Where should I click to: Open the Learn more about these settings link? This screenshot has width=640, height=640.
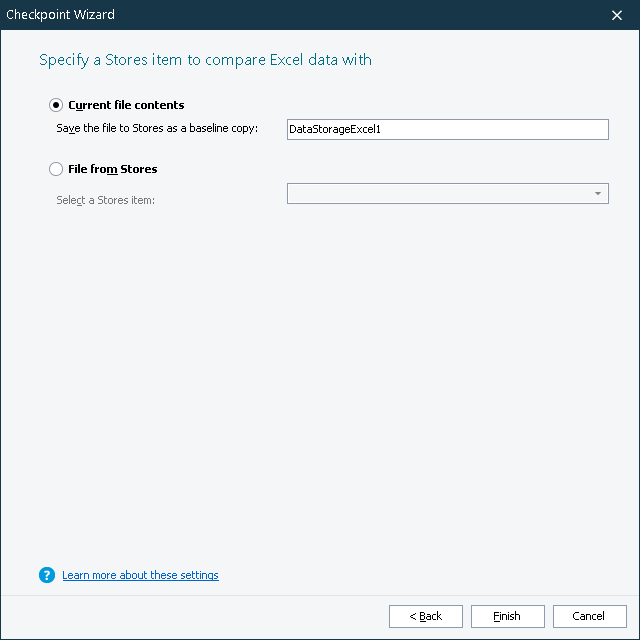(x=140, y=575)
